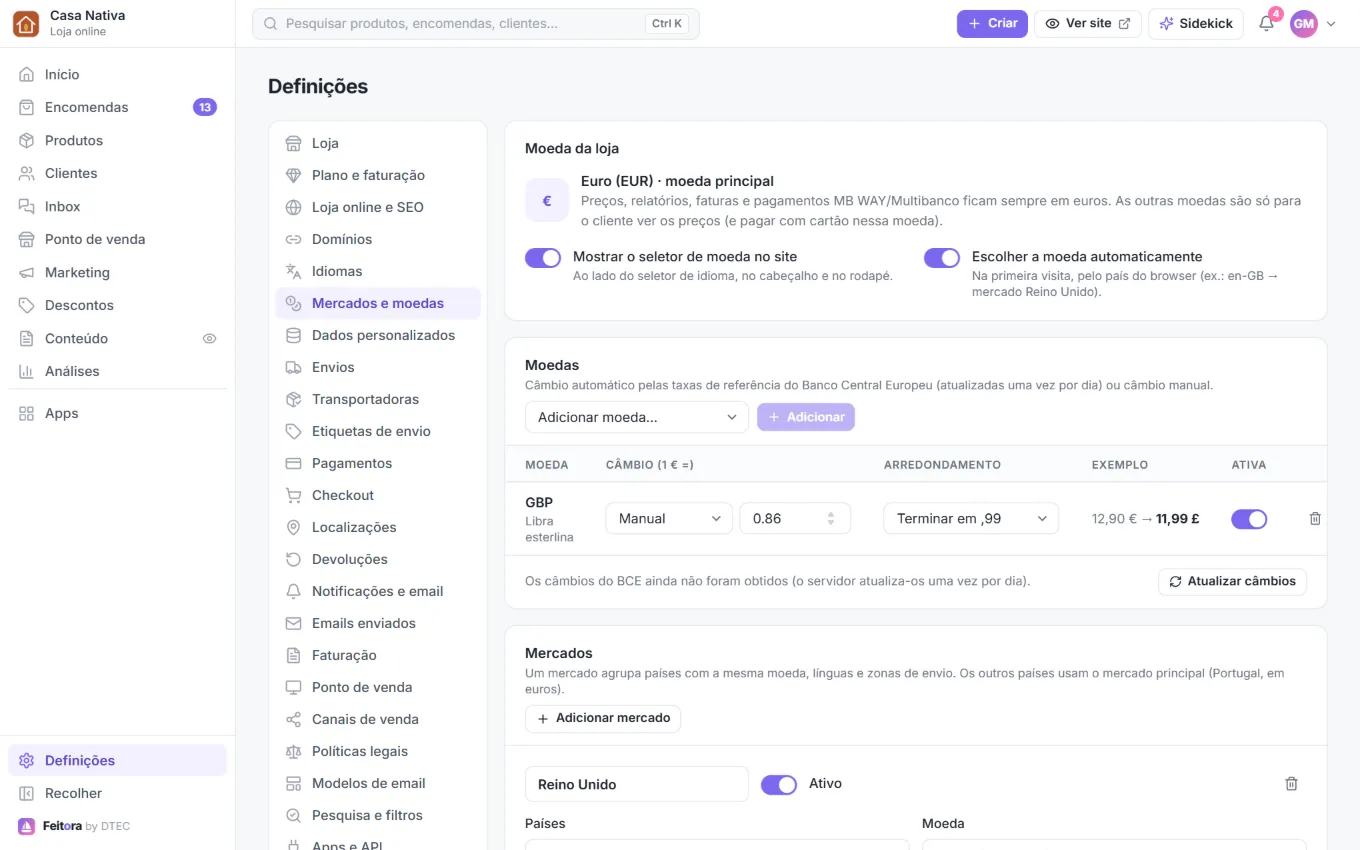Focus the Pesquisar produtos search box

476,24
